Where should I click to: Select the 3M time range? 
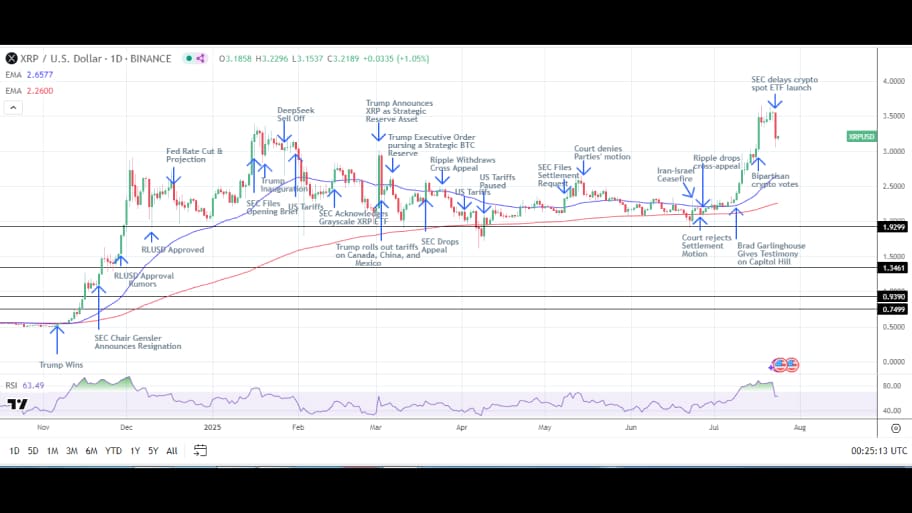[x=72, y=451]
